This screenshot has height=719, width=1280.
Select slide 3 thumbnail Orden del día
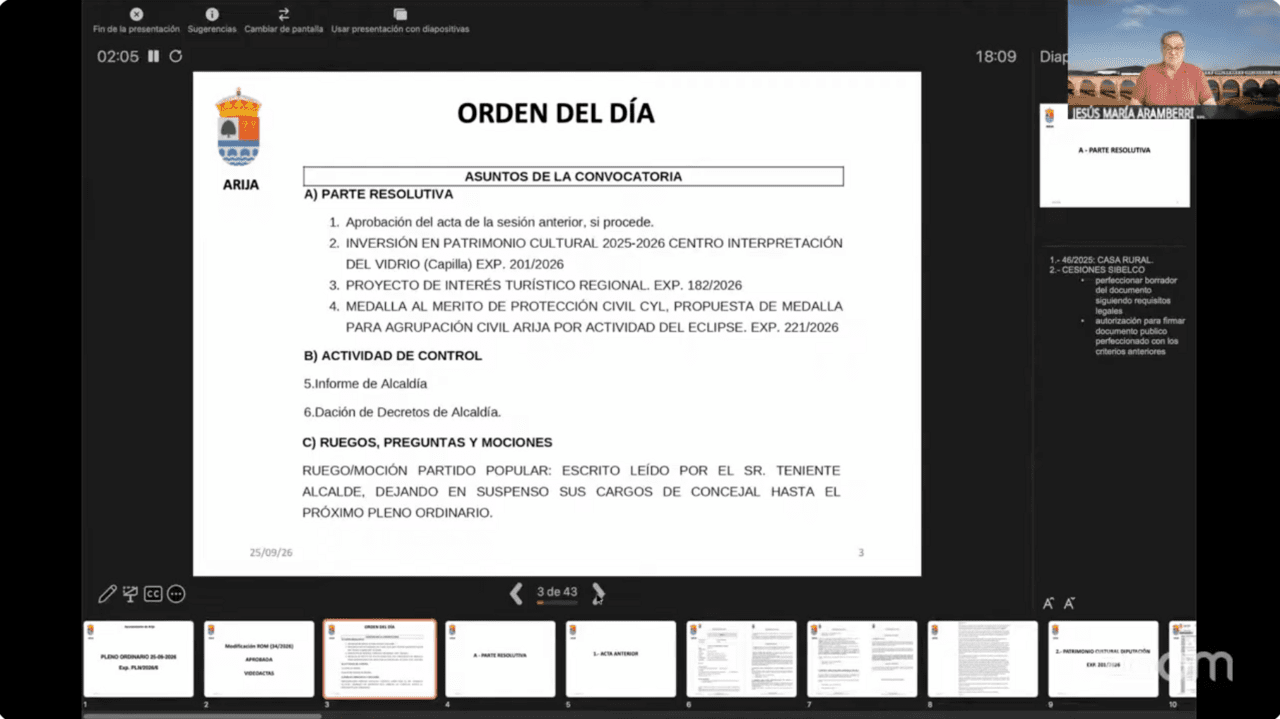point(380,659)
